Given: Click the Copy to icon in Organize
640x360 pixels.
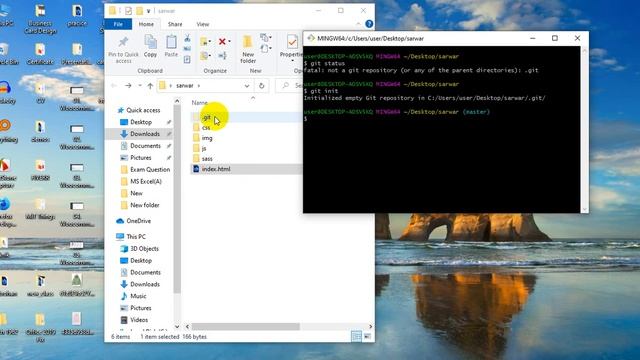Looking at the screenshot, I should (x=204, y=56).
